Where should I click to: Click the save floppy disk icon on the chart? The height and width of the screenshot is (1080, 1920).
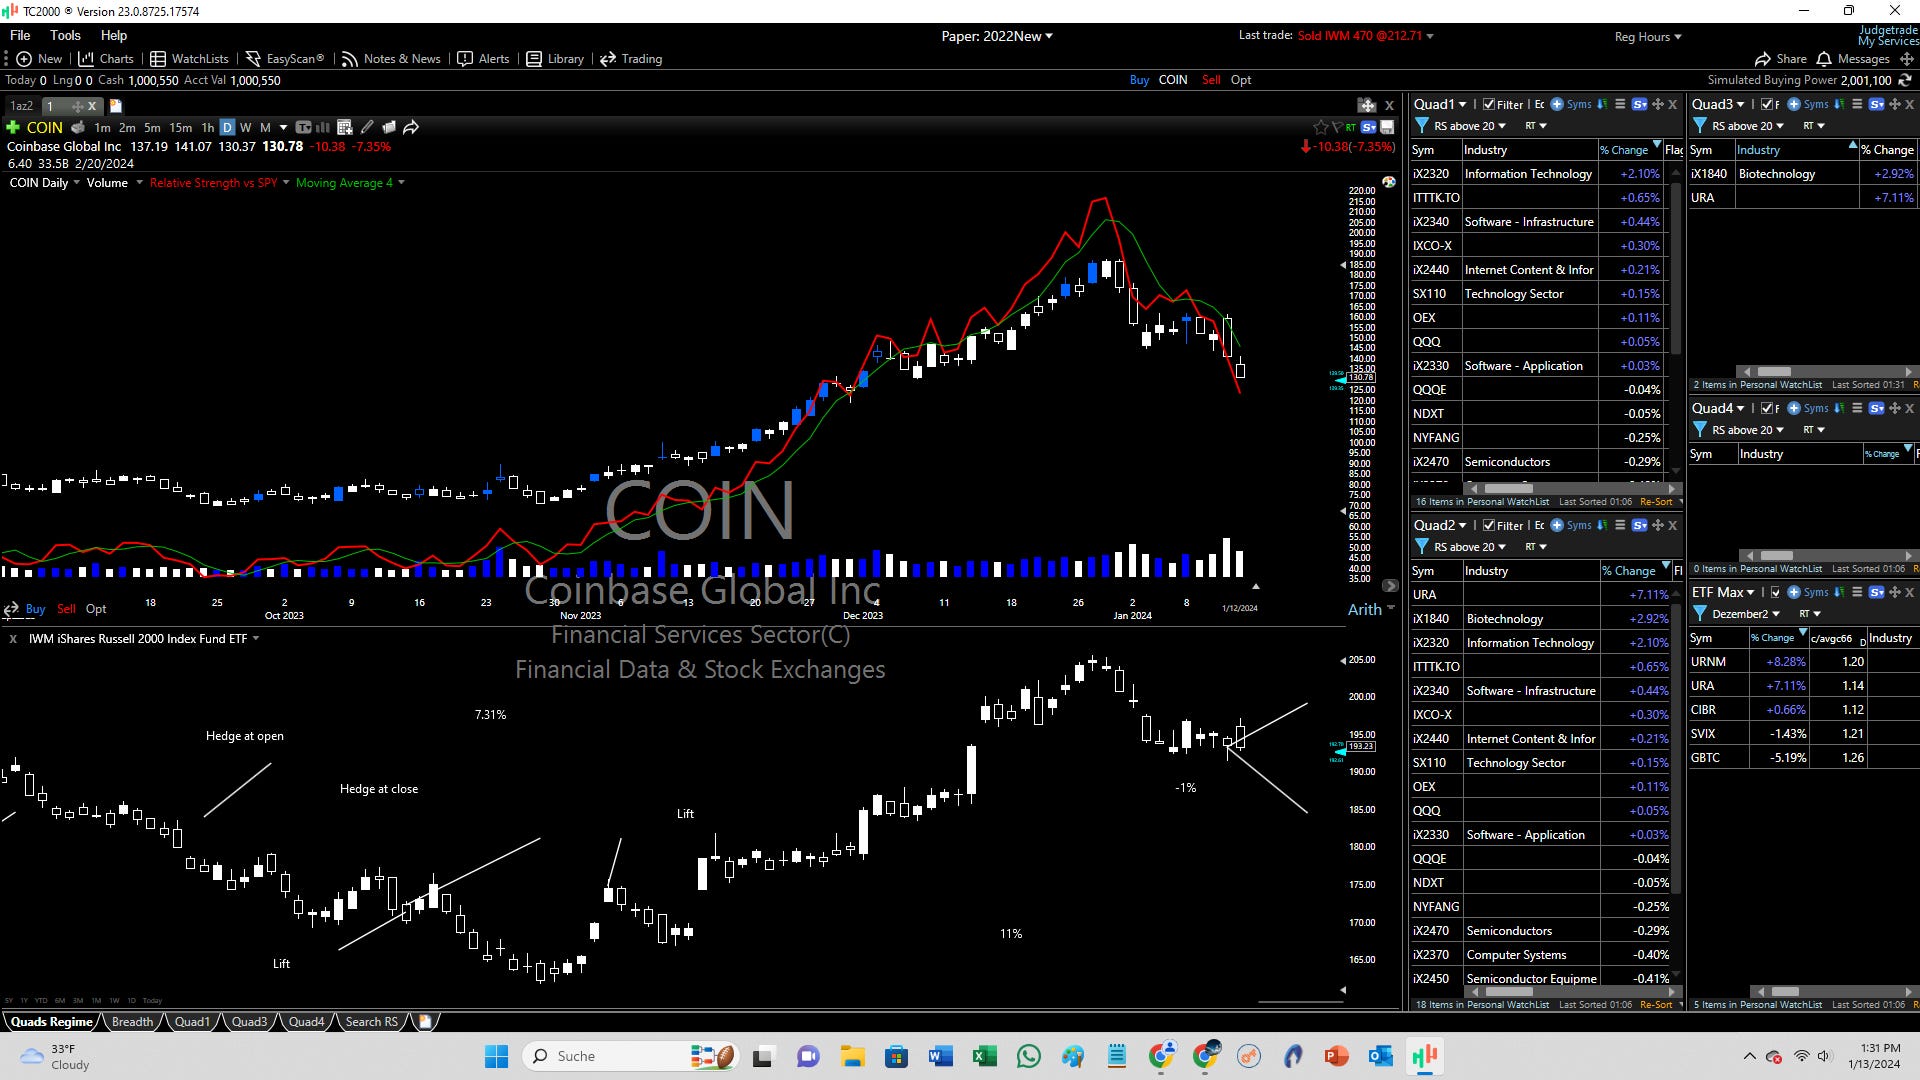pos(1387,127)
